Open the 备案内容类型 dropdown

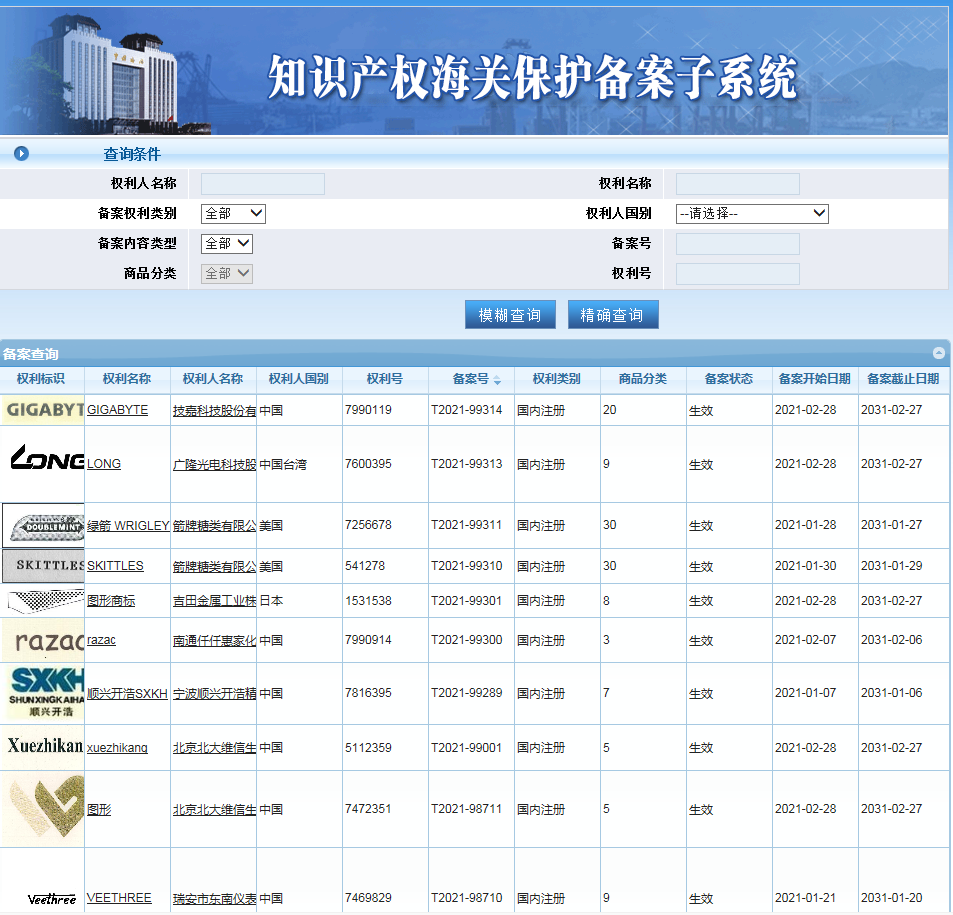point(227,244)
